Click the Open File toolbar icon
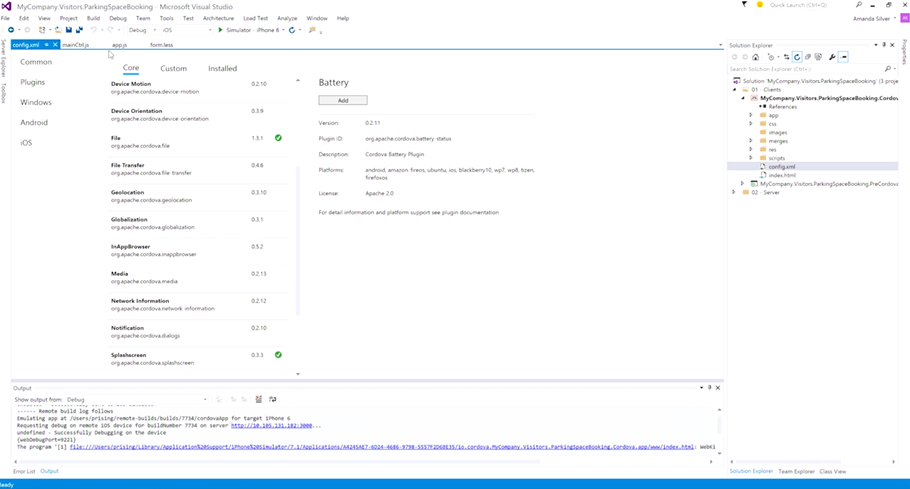The height and width of the screenshot is (489, 910). point(58,30)
